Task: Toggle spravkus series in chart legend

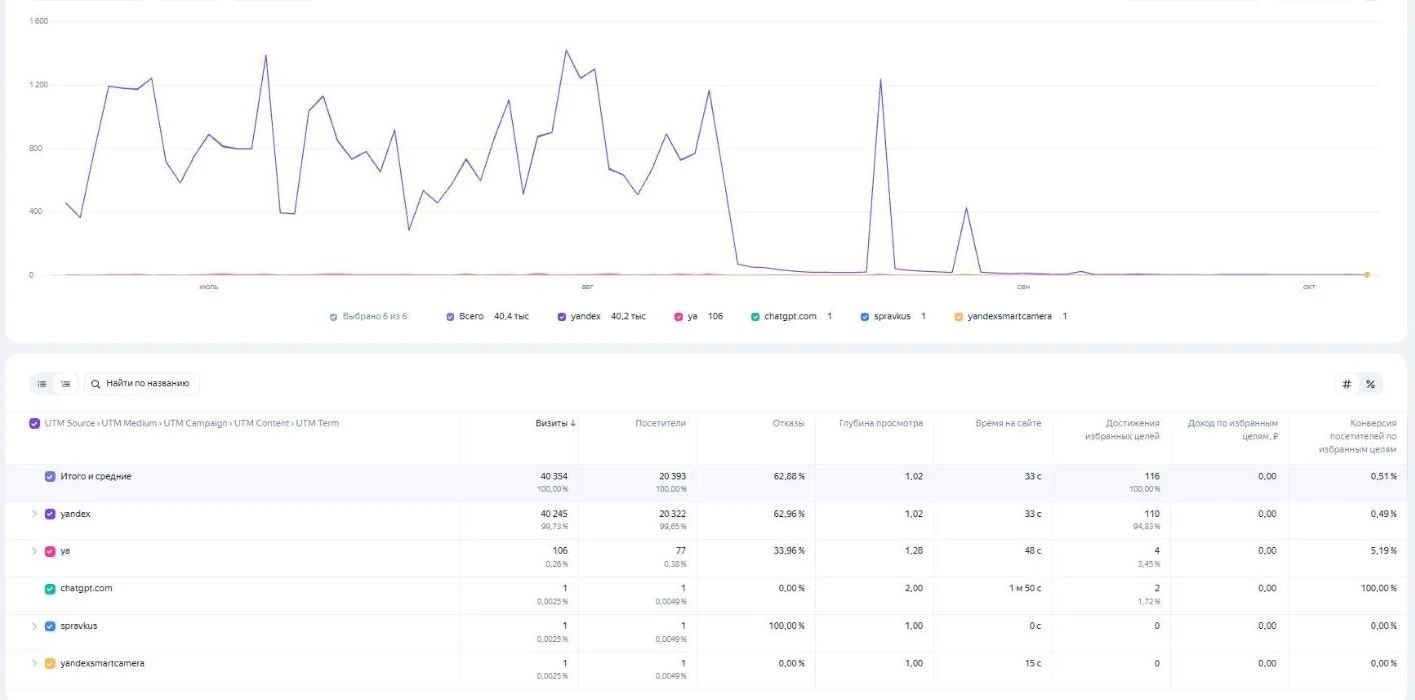Action: click(865, 316)
